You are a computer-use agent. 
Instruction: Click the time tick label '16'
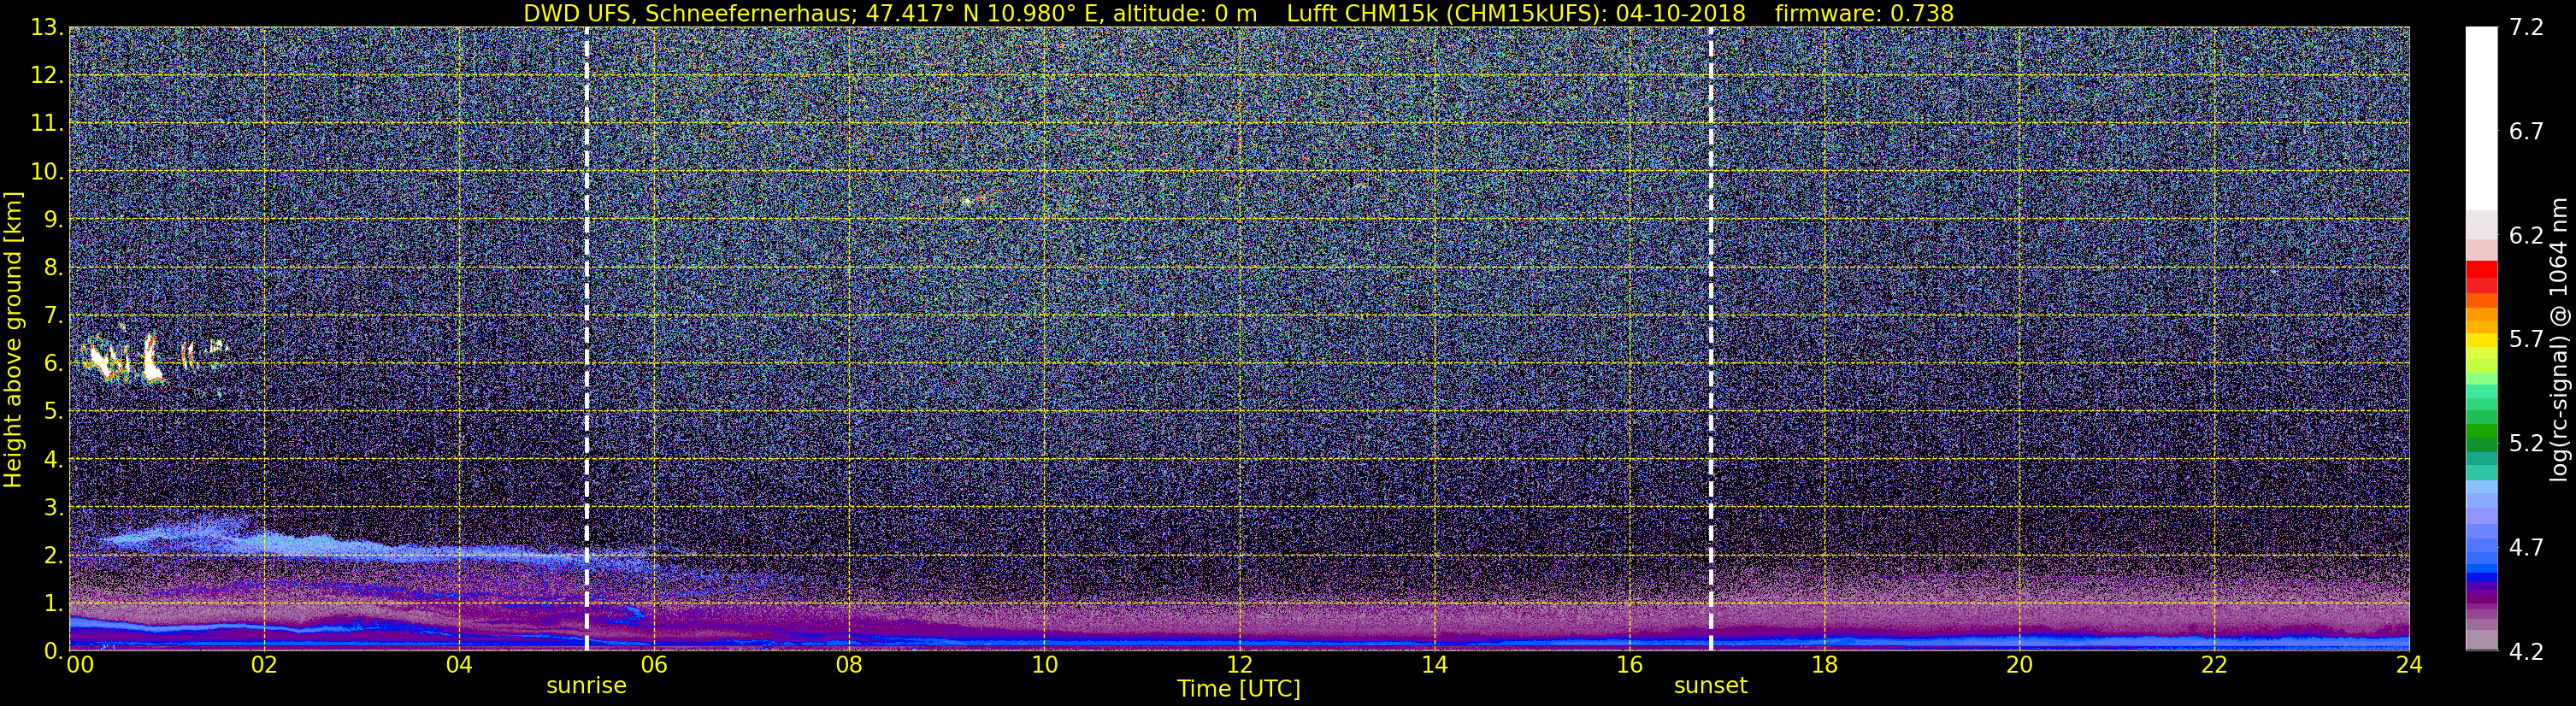(x=1629, y=666)
